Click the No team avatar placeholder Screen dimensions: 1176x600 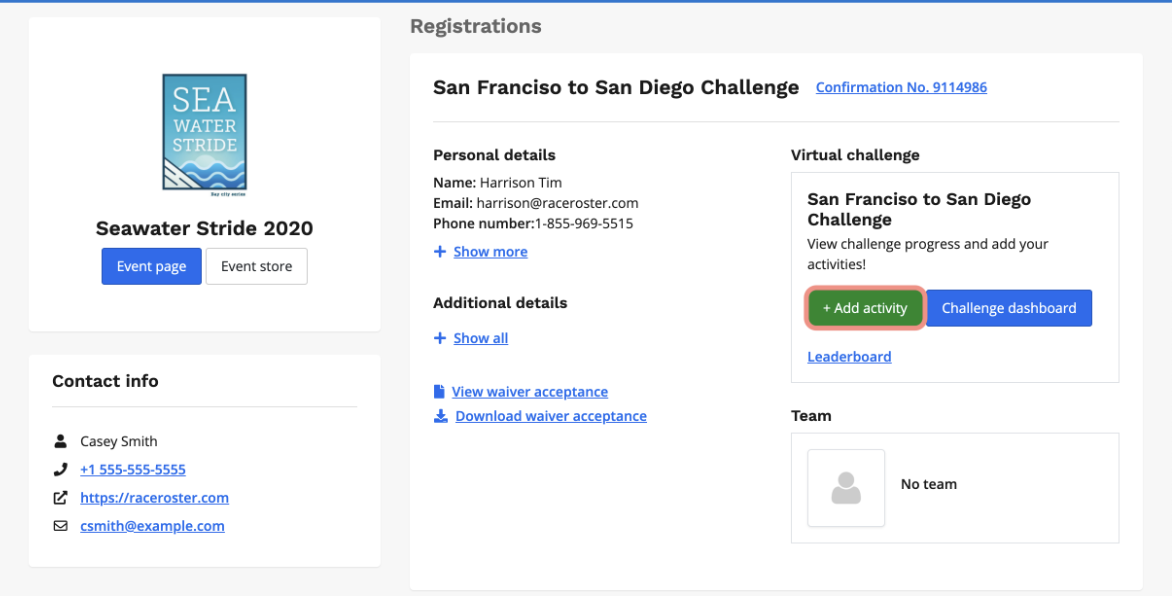(x=846, y=489)
